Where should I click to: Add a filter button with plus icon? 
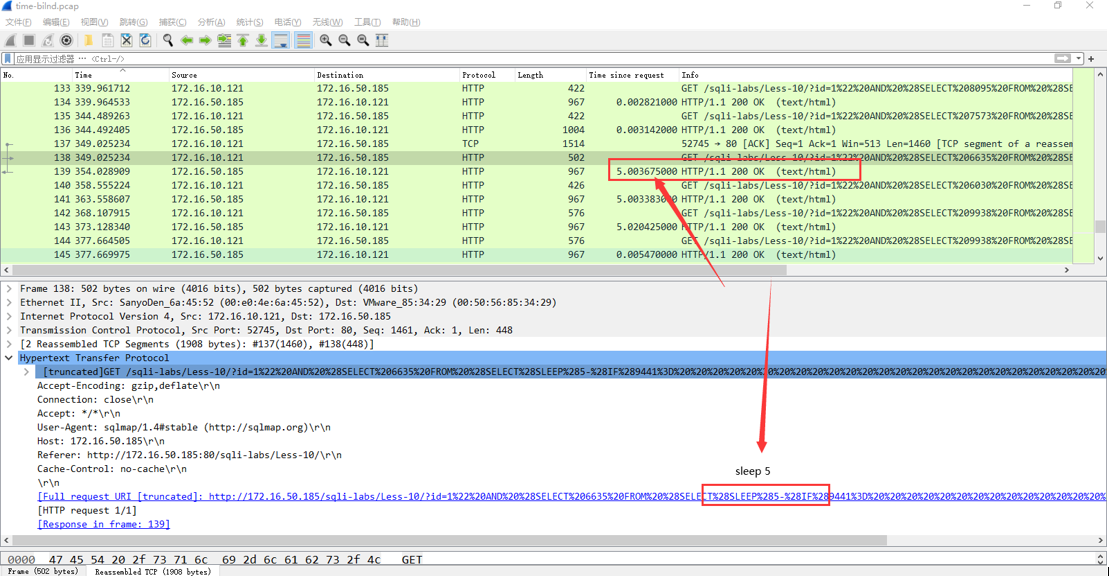coord(1091,59)
